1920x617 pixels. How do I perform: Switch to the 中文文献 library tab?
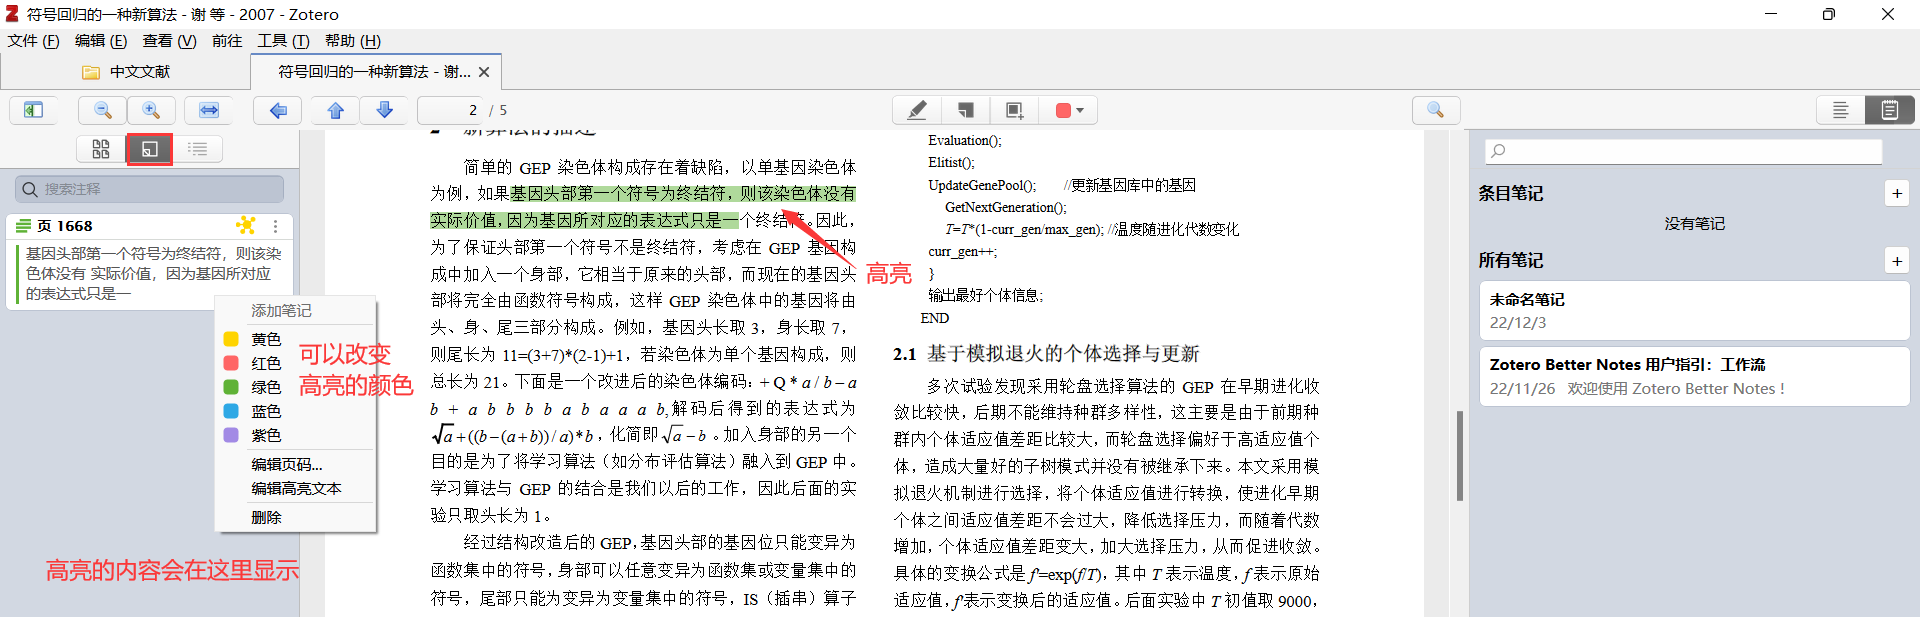click(126, 72)
